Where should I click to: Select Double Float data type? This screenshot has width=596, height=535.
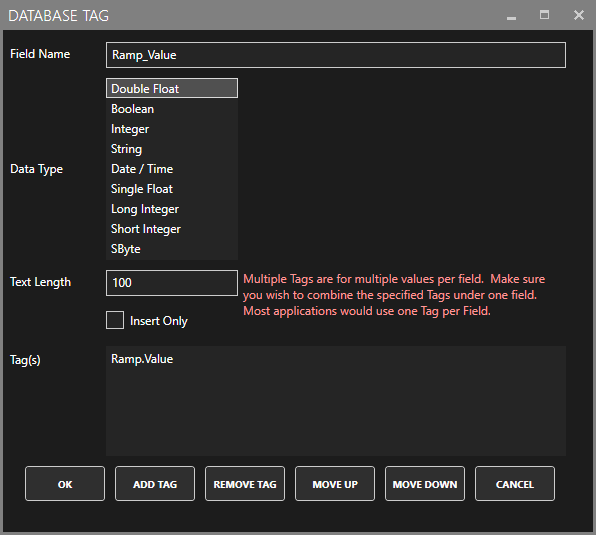[172, 89]
